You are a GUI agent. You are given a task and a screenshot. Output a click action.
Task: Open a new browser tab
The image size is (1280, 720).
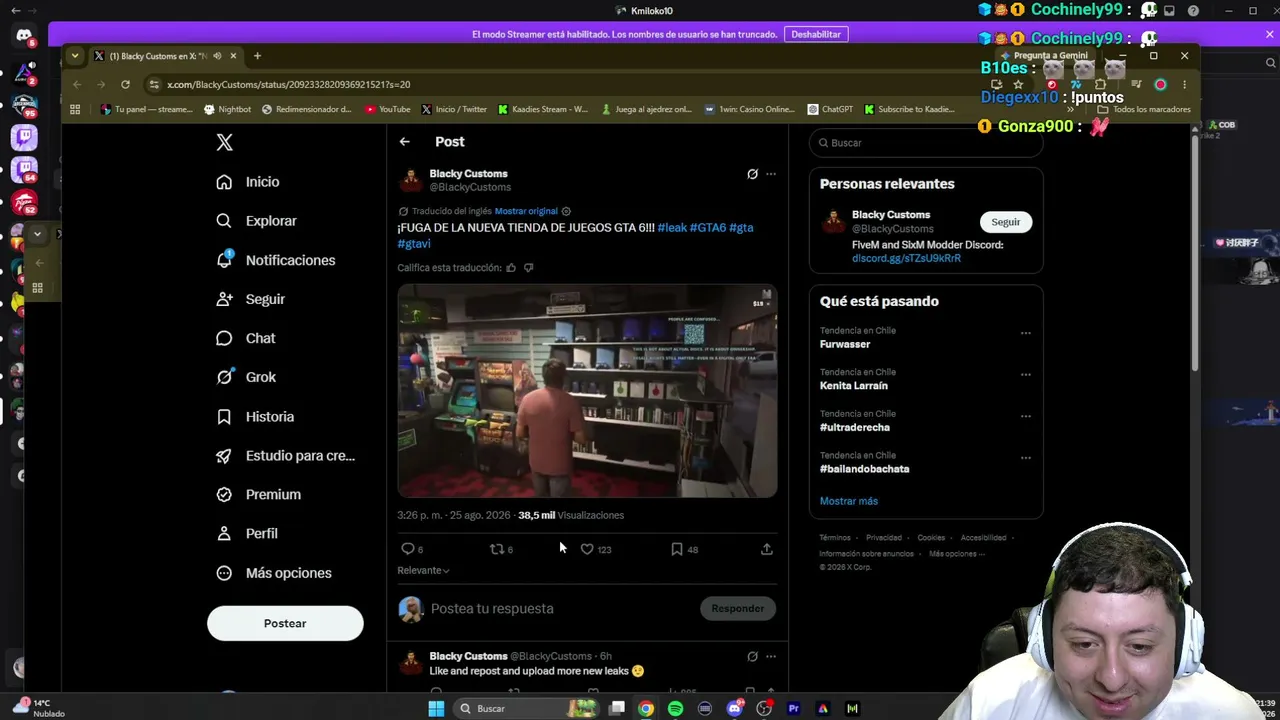click(x=257, y=56)
